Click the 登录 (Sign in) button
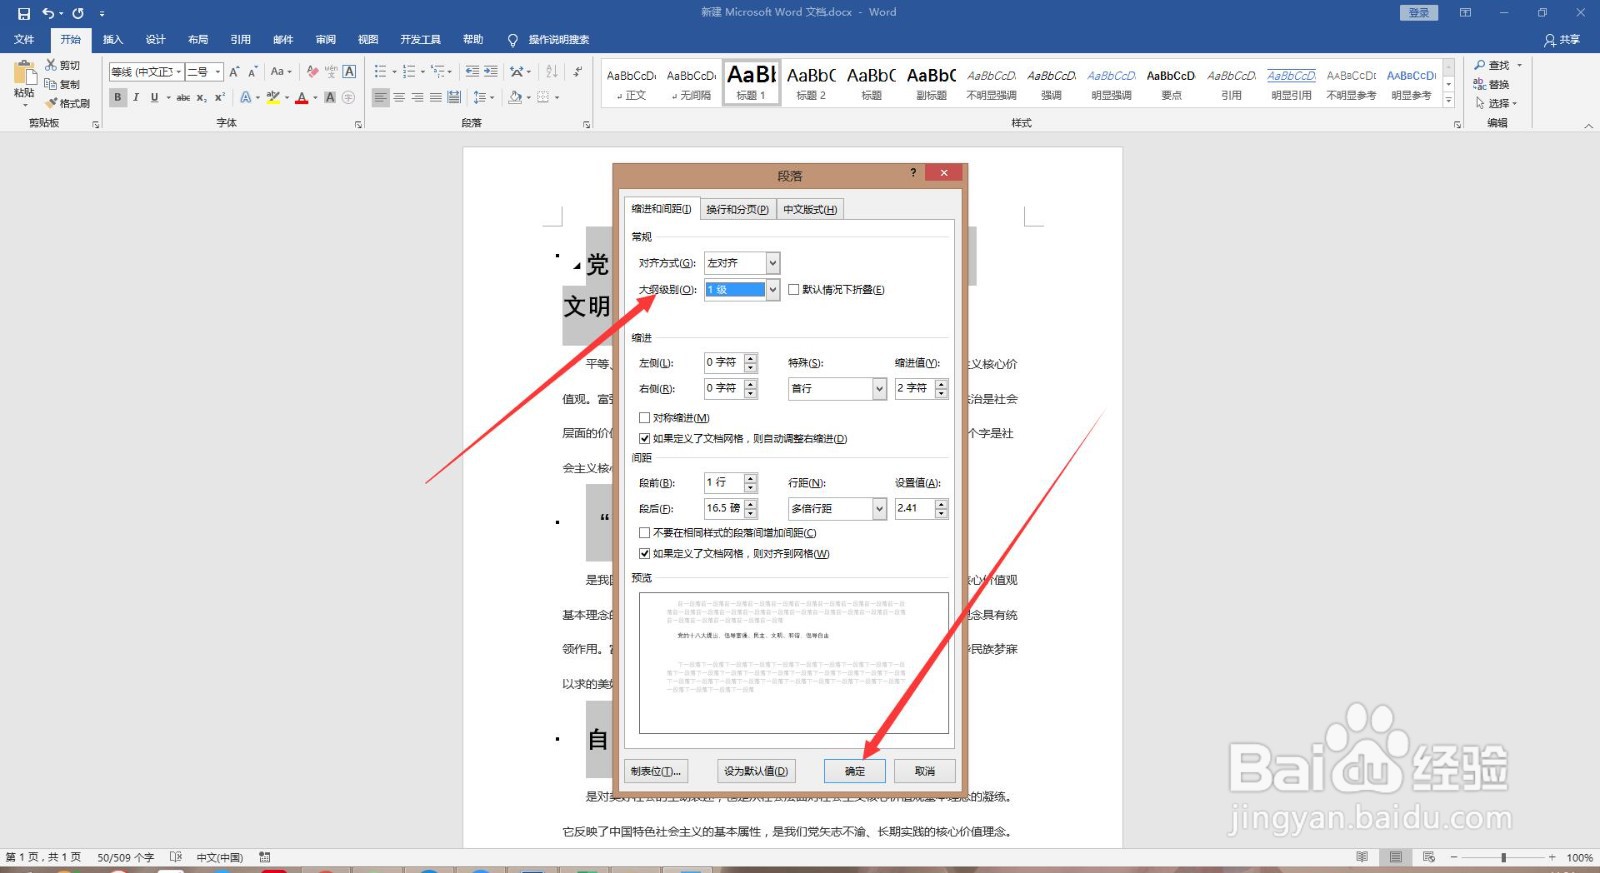Viewport: 1600px width, 873px height. tap(1419, 13)
